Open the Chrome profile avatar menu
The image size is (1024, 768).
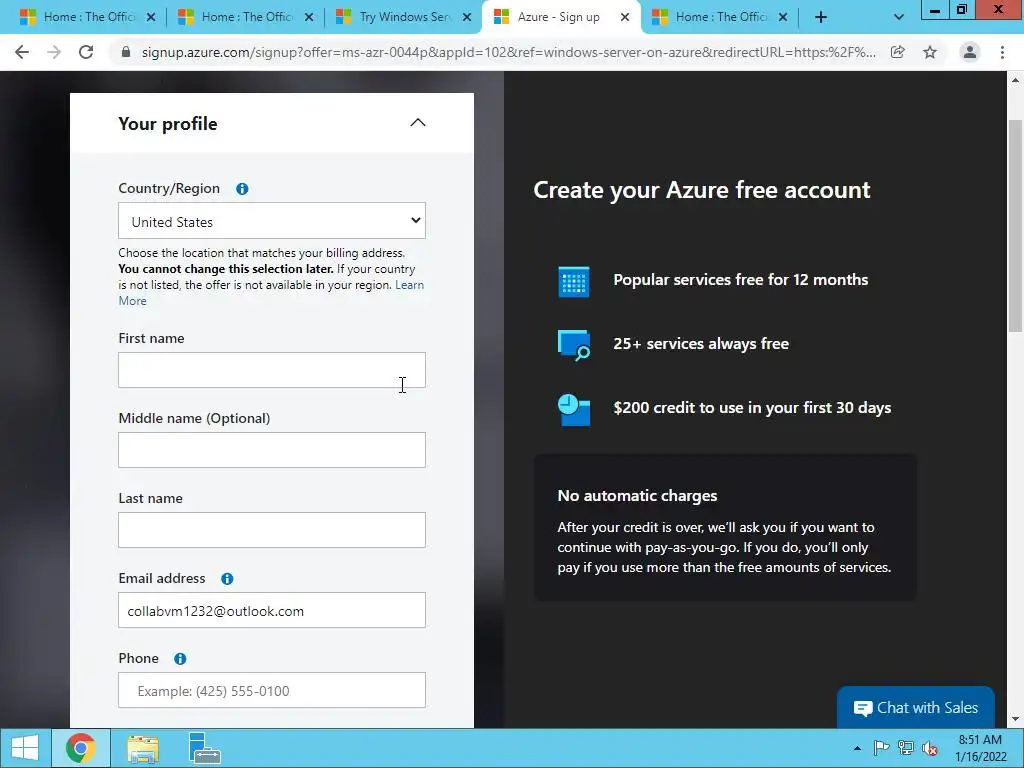pos(970,52)
